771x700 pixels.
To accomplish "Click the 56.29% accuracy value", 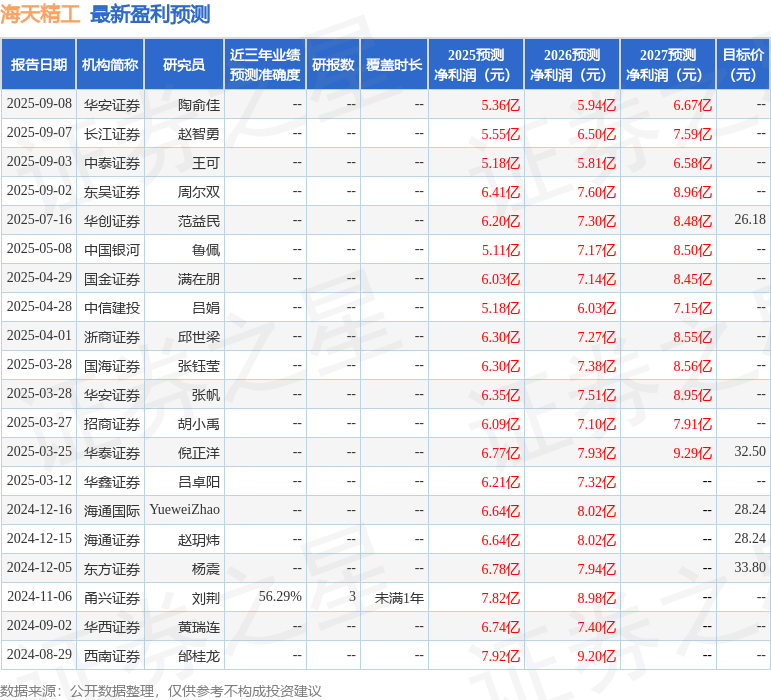I will point(280,598).
